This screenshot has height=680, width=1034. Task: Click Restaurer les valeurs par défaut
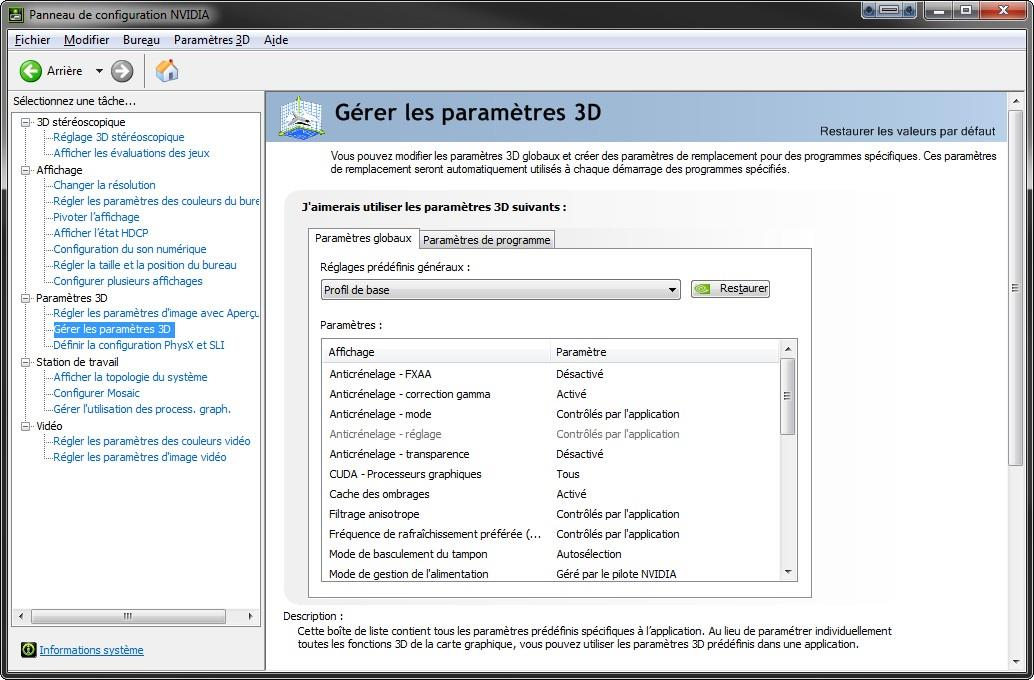coord(907,131)
